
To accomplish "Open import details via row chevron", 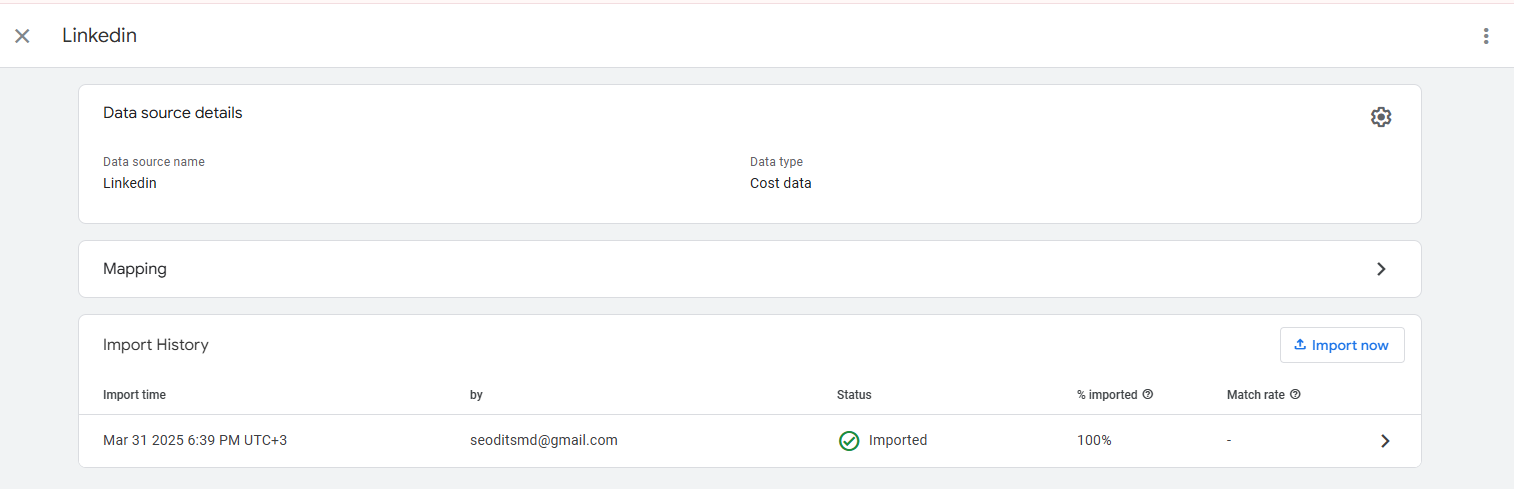I will pos(1385,441).
